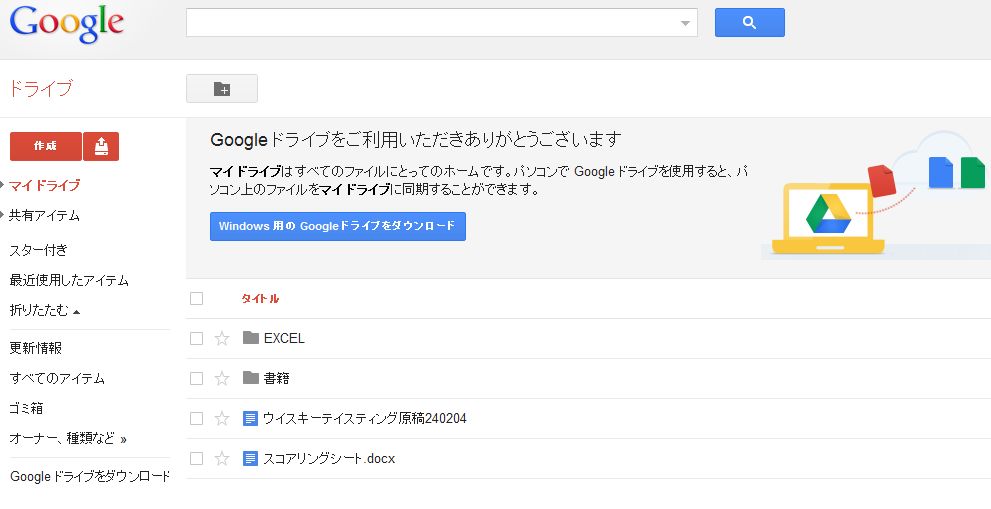Check the 書籍 folder checkbox
This screenshot has width=991, height=509.
197,378
